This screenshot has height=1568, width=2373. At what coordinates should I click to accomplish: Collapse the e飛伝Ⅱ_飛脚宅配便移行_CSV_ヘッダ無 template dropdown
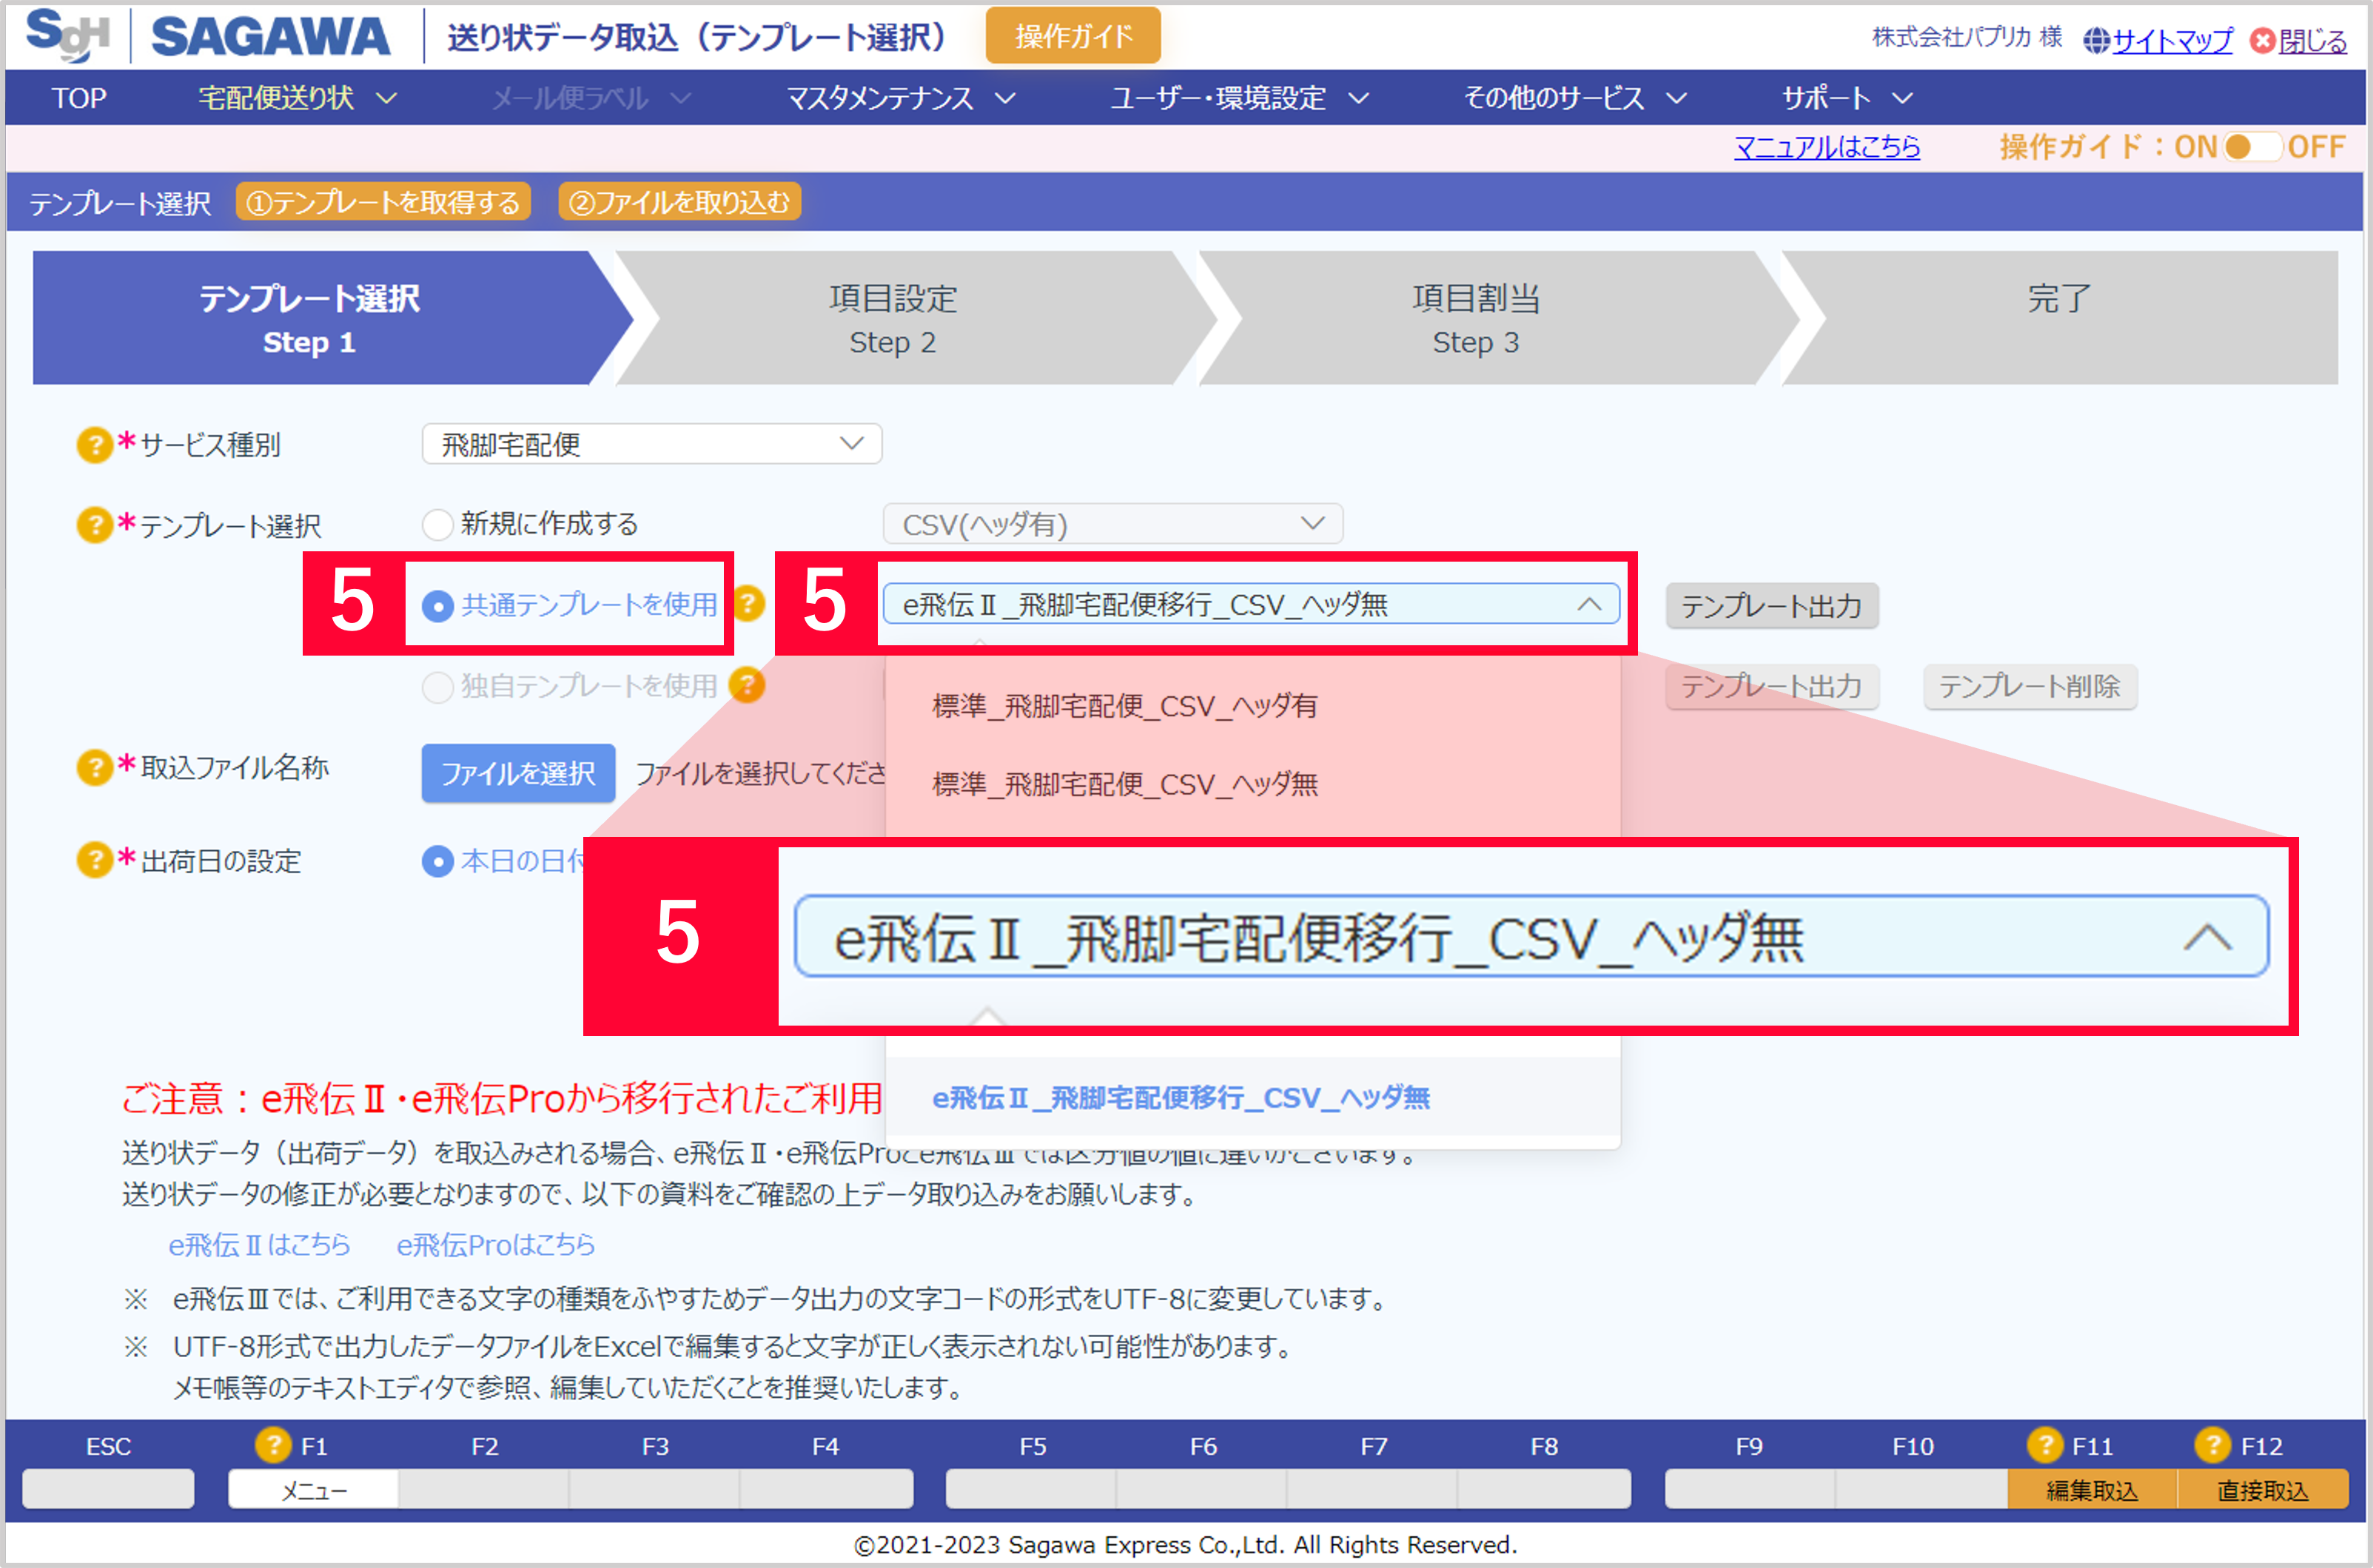point(1251,604)
